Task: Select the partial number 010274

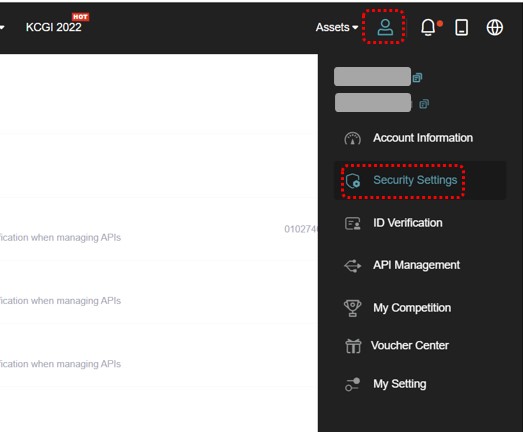Action: tap(301, 229)
